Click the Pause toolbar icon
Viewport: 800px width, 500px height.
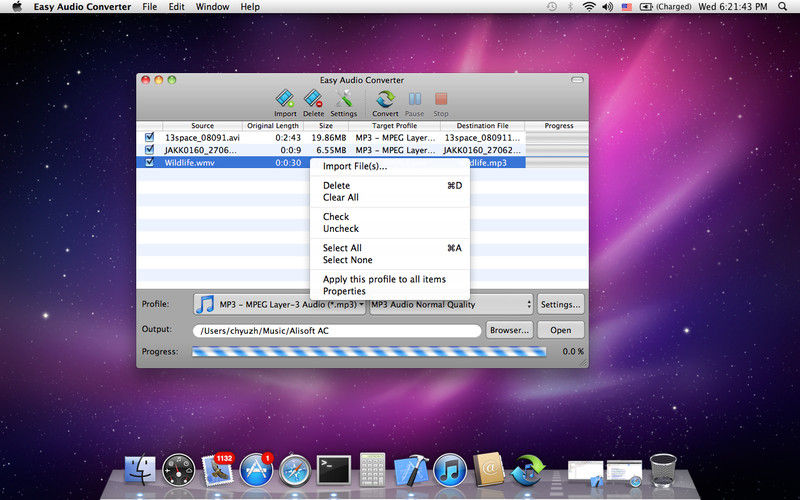[414, 103]
